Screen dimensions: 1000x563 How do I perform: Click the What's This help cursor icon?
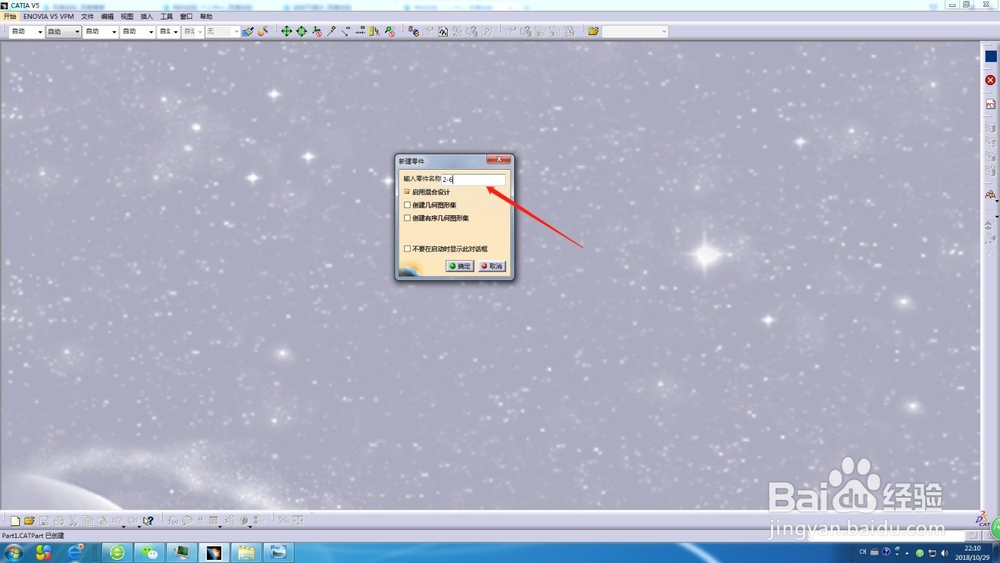tap(148, 521)
